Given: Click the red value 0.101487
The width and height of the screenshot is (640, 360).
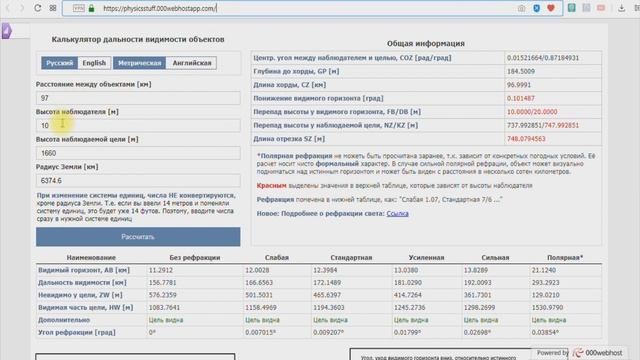Looking at the screenshot, I should (x=521, y=98).
